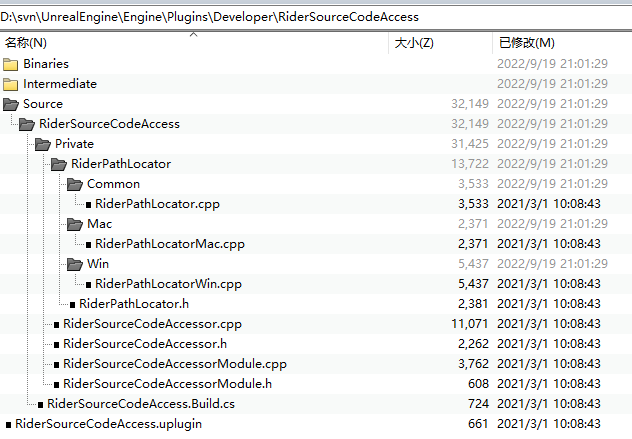Select the RiderPathLocator folder name
This screenshot has height=439, width=632.
121,164
